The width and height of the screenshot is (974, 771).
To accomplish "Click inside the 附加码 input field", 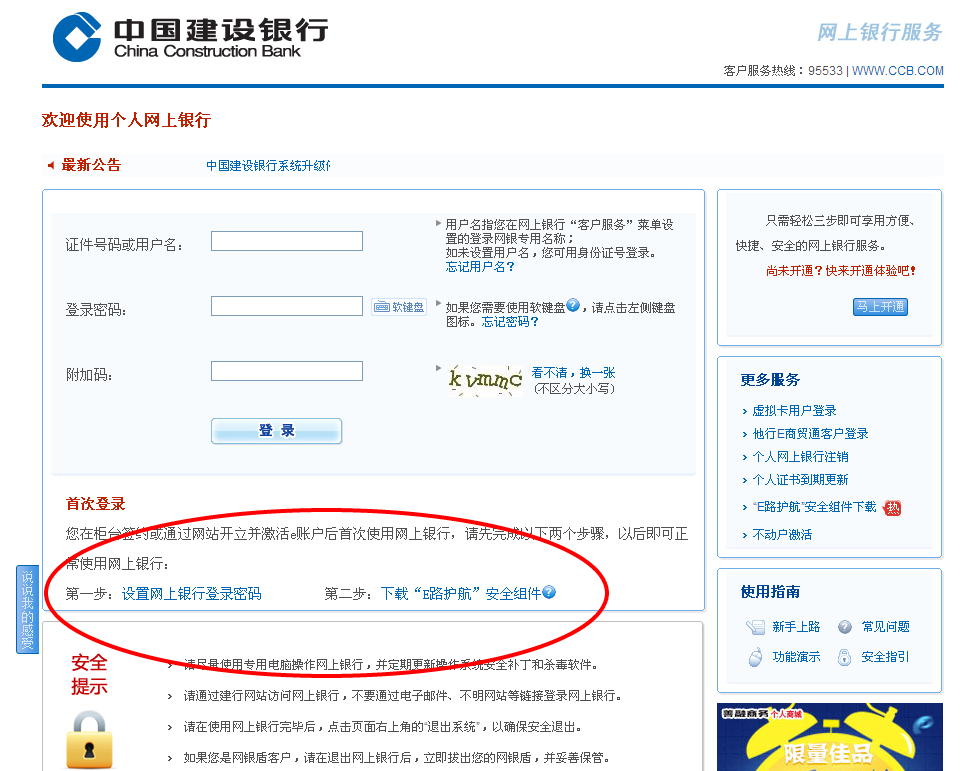I will coord(287,370).
